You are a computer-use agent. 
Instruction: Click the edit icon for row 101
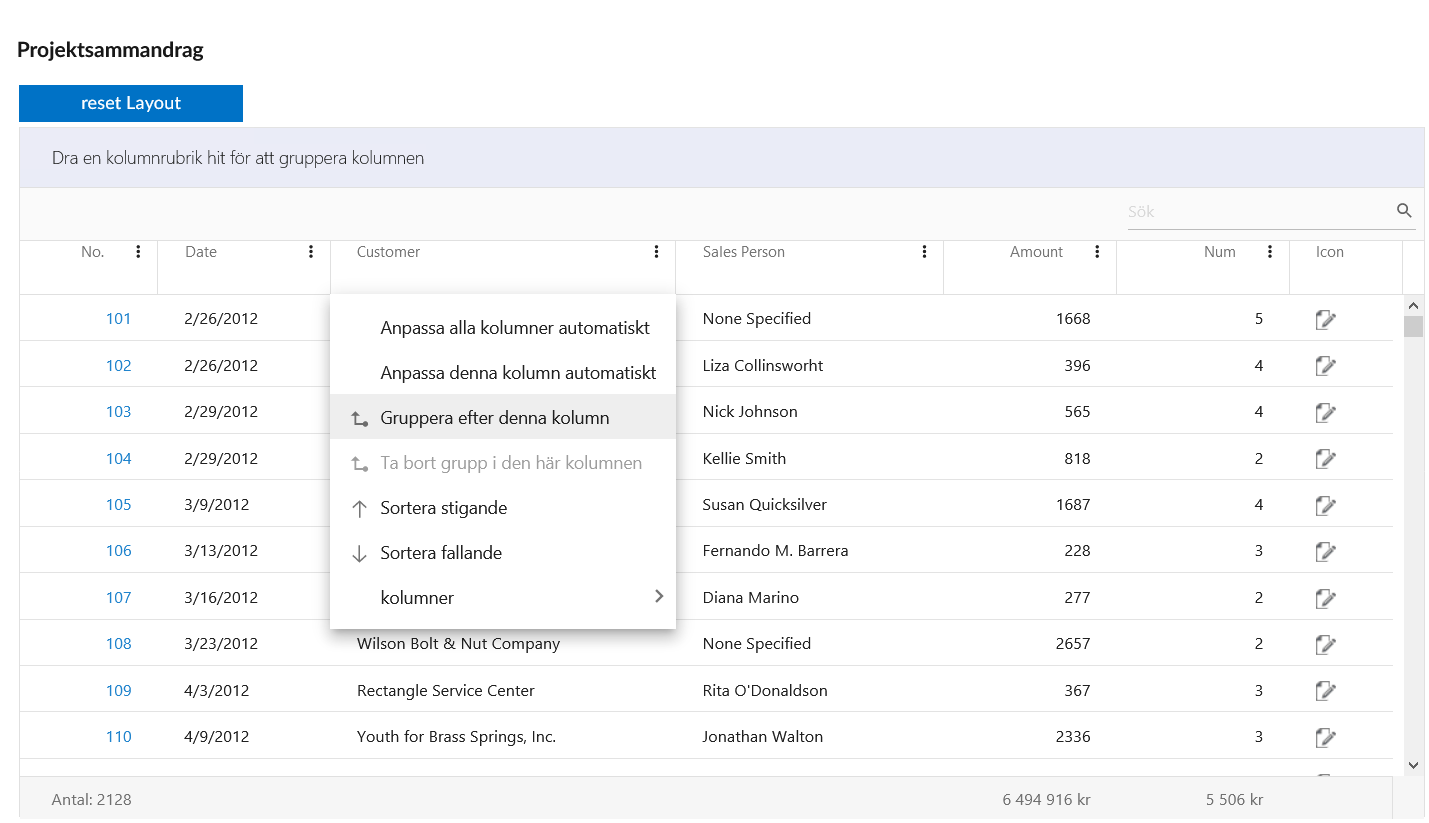coord(1325,319)
